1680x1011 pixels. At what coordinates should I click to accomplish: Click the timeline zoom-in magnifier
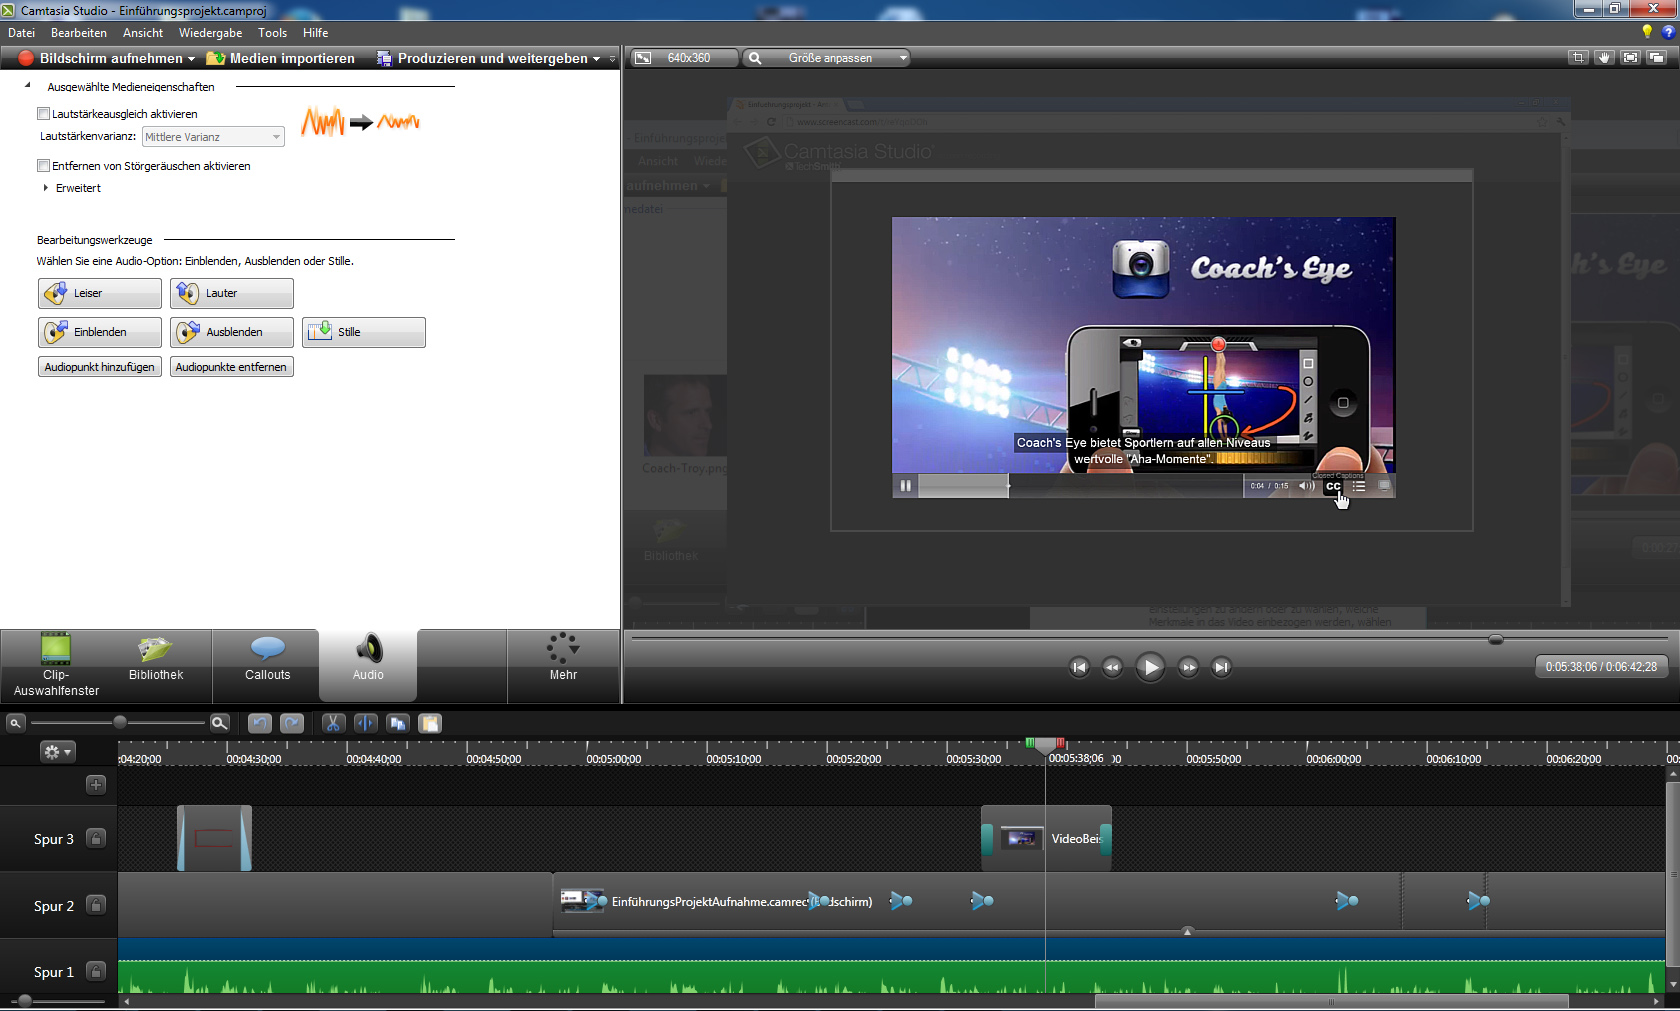220,723
